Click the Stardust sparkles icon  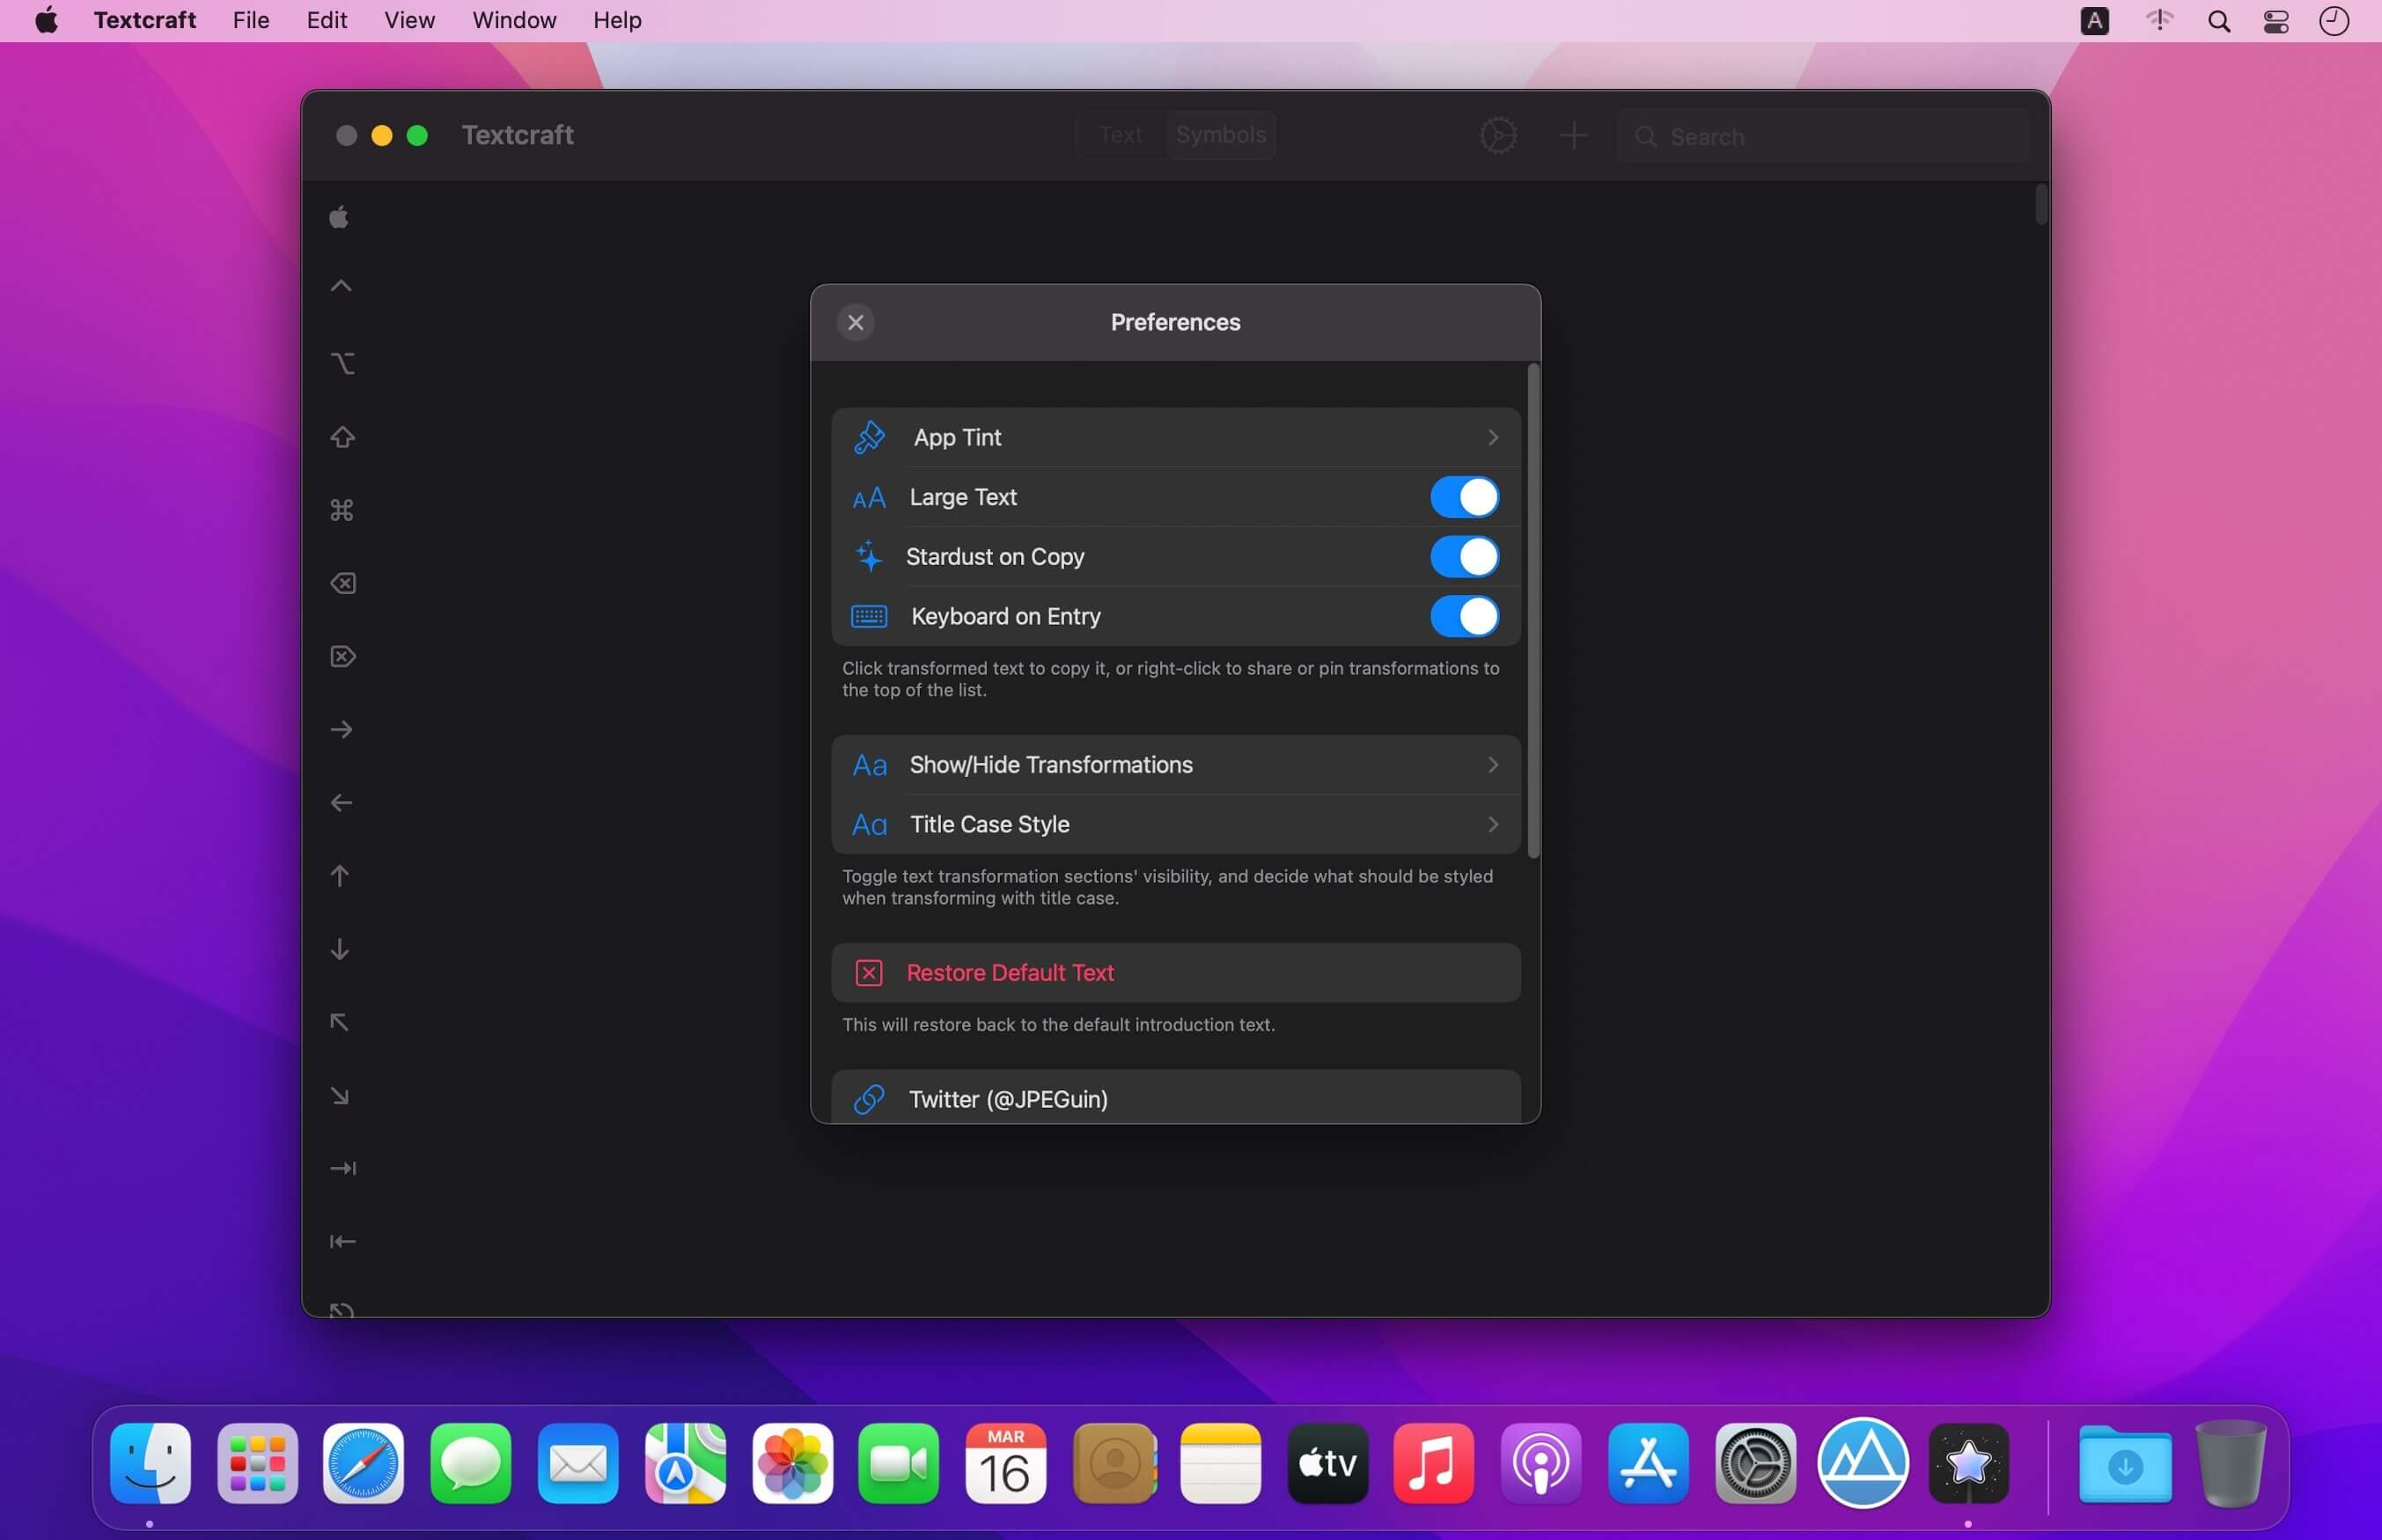pos(869,556)
